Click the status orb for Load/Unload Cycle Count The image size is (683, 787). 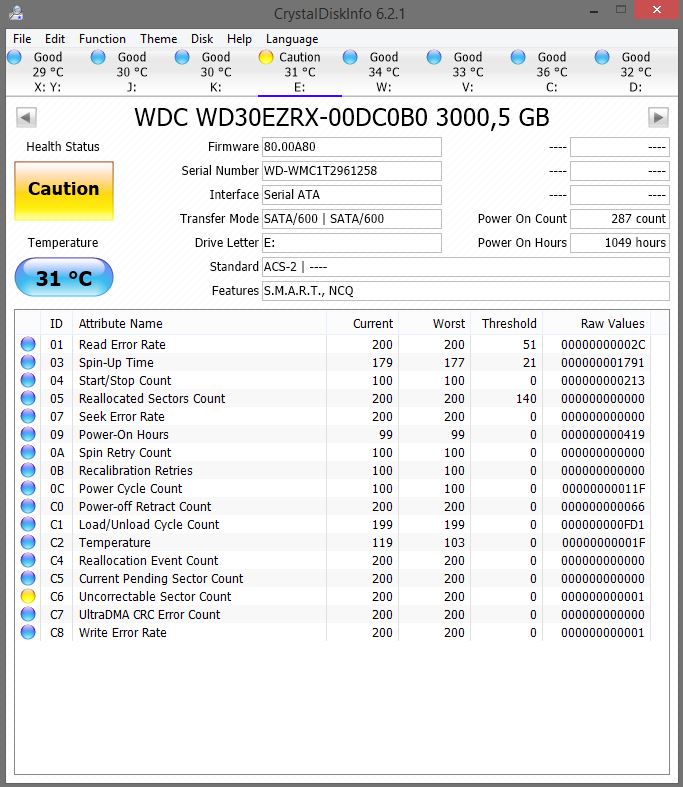(28, 524)
